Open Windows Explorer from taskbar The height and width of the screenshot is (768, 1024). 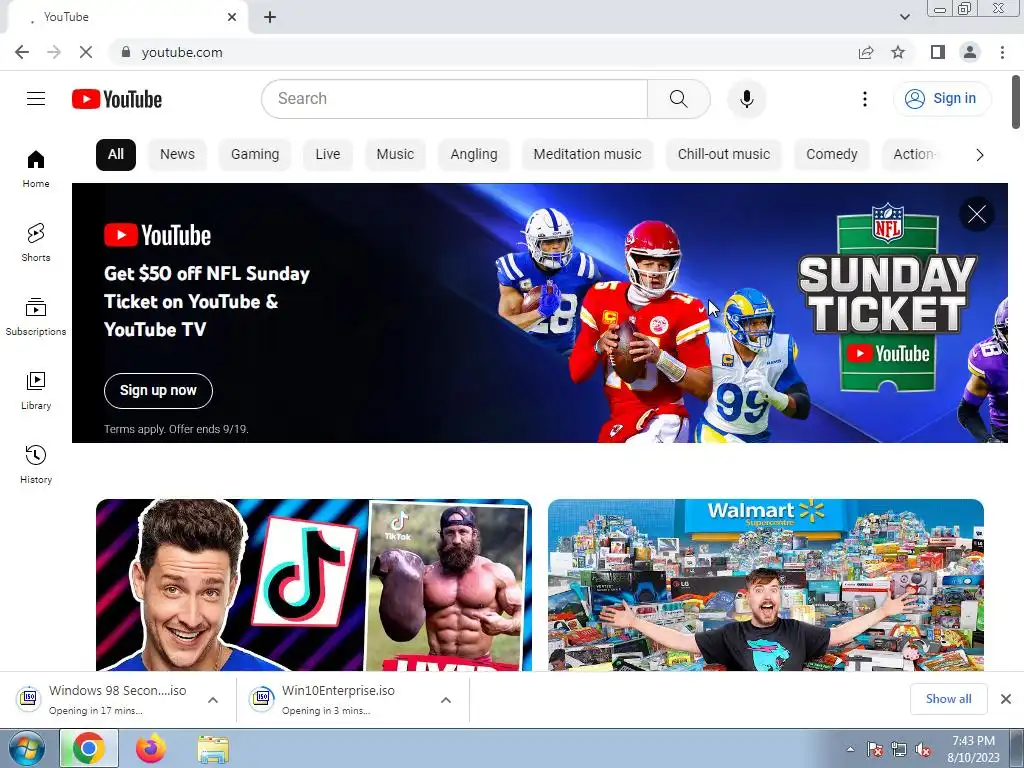pos(213,749)
